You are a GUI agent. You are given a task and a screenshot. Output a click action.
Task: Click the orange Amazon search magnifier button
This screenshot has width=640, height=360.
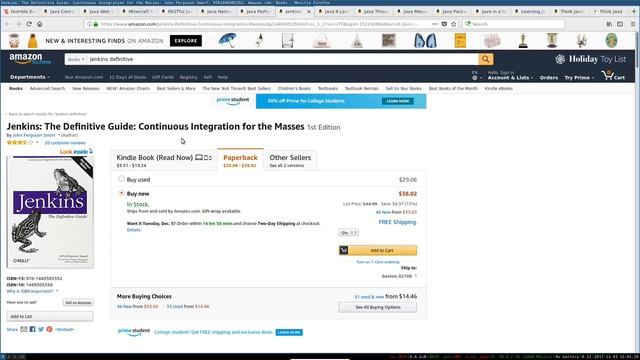tap(485, 59)
